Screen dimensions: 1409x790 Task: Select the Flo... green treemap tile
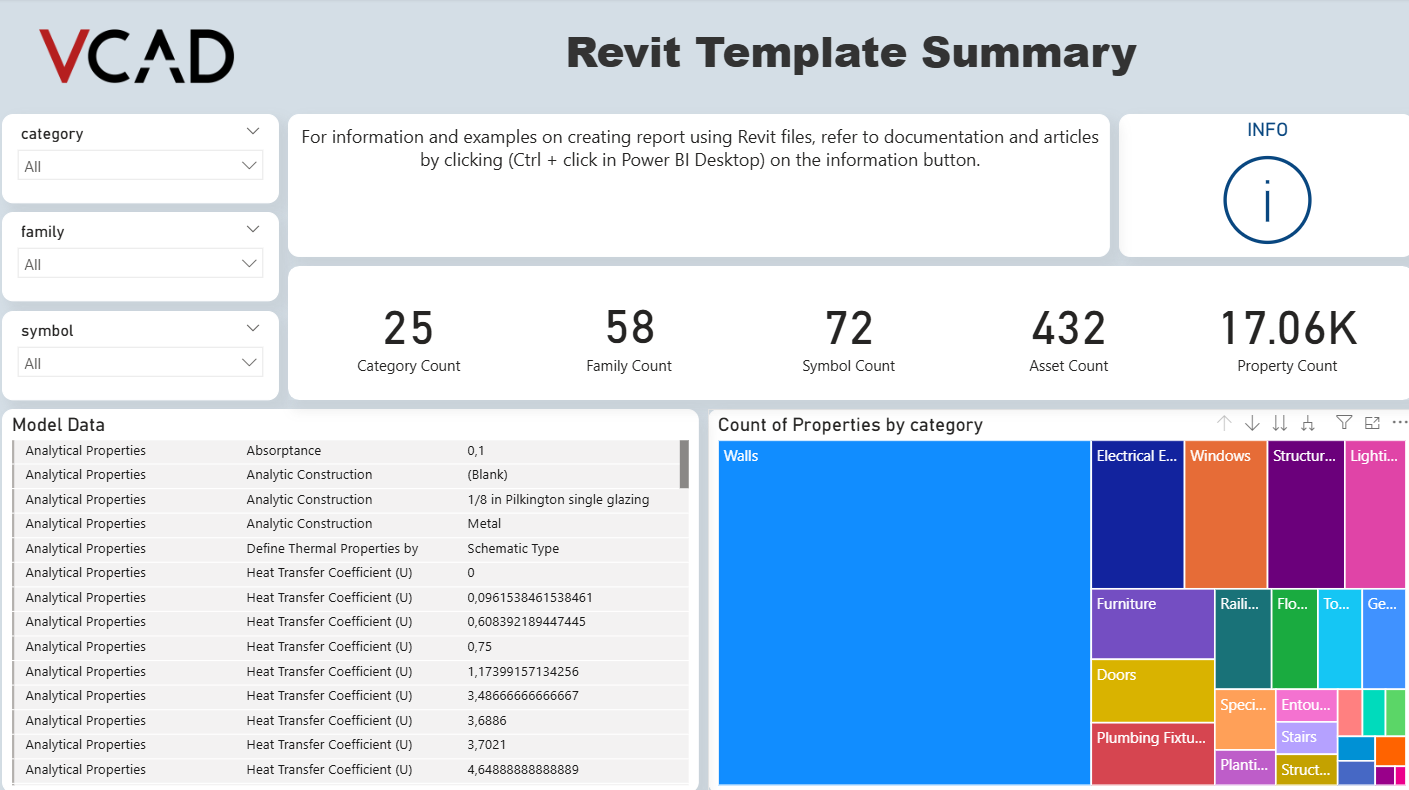click(1295, 639)
